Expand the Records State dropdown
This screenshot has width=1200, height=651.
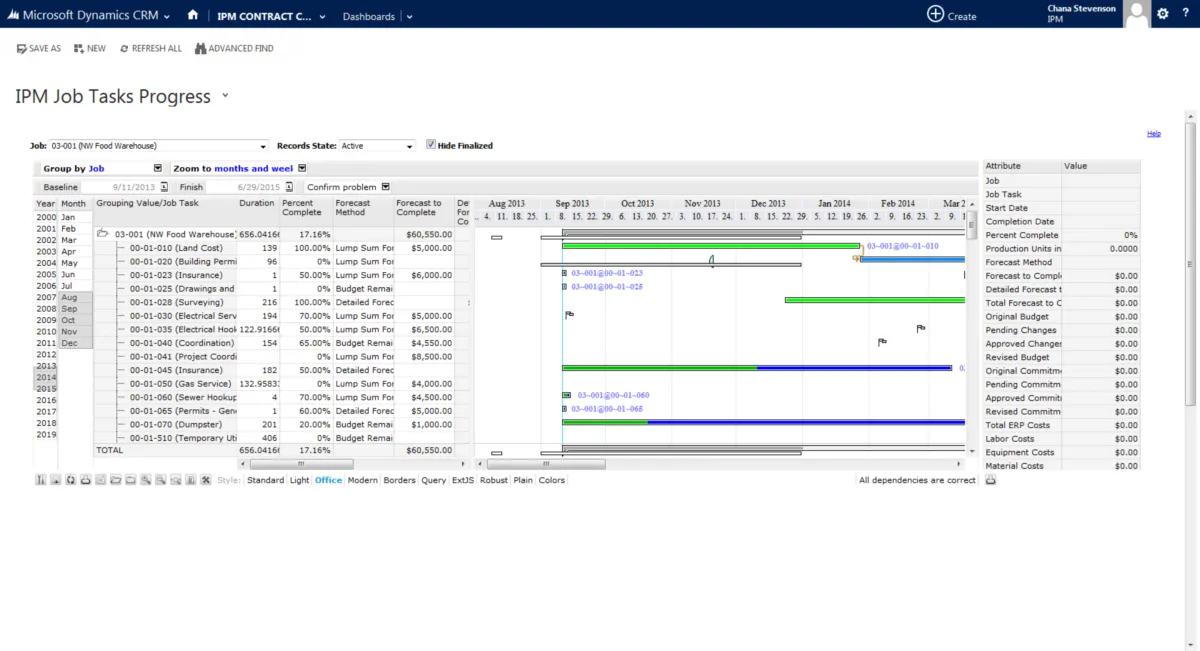(409, 146)
